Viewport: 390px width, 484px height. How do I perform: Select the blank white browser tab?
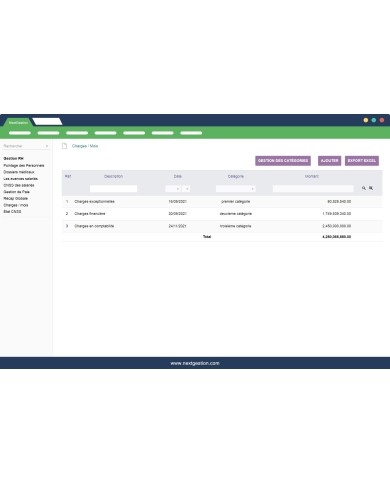pyautogui.click(x=47, y=122)
